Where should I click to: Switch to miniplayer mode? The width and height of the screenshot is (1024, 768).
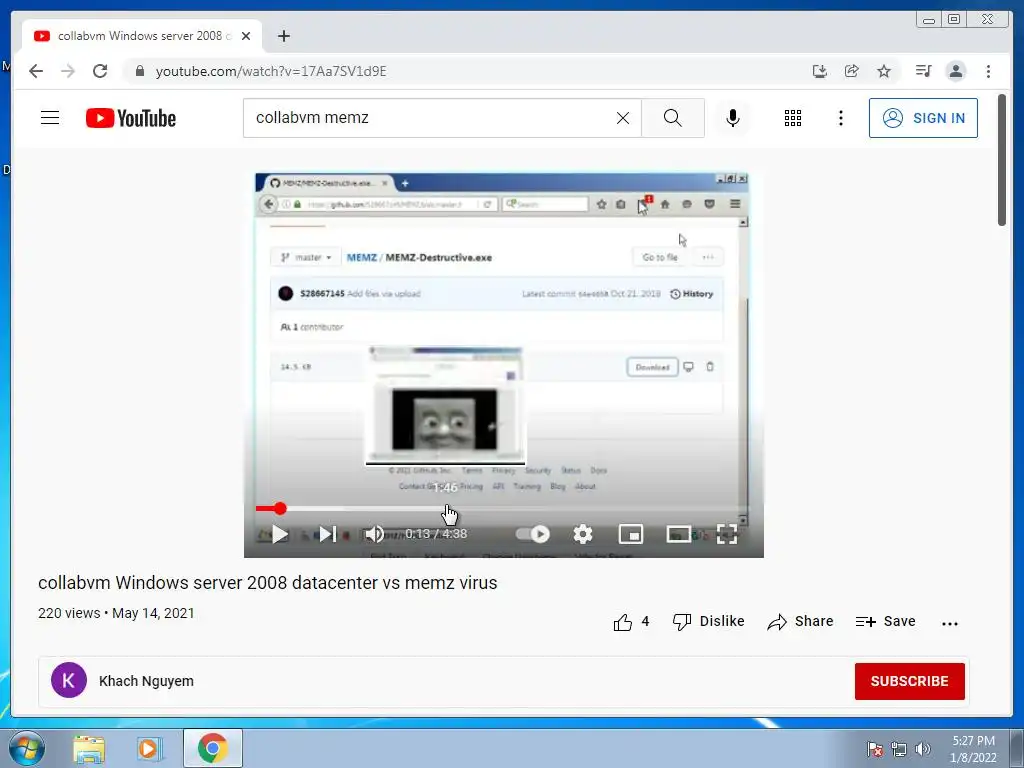631,534
